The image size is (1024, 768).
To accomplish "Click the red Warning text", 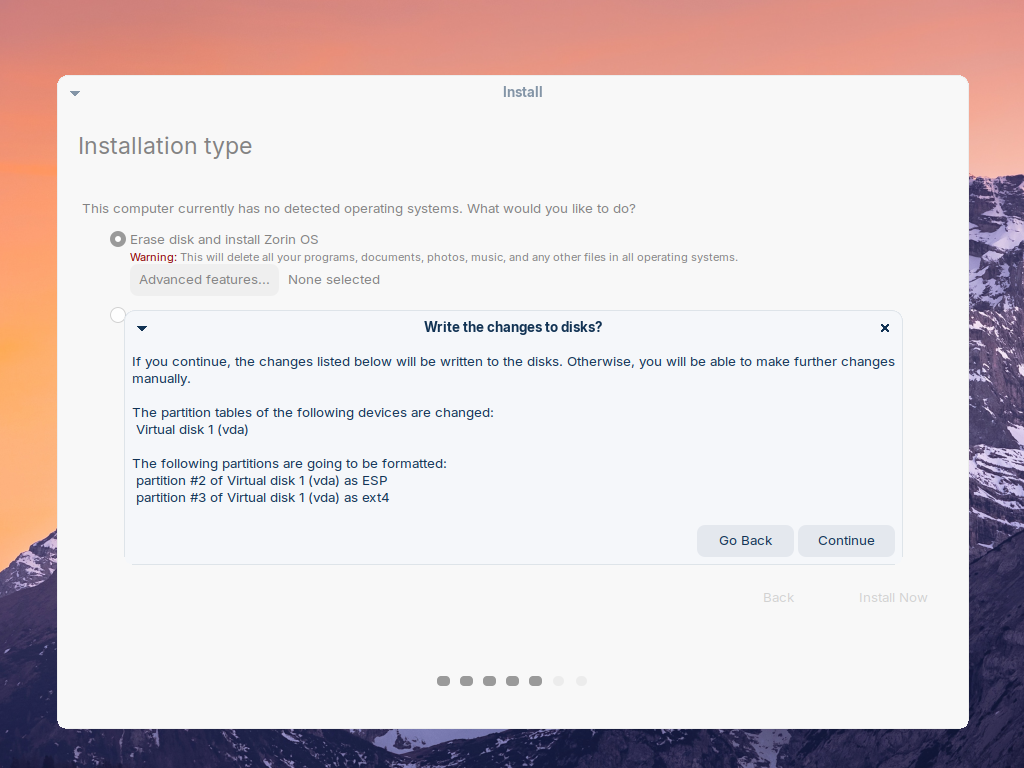I will coord(153,257).
